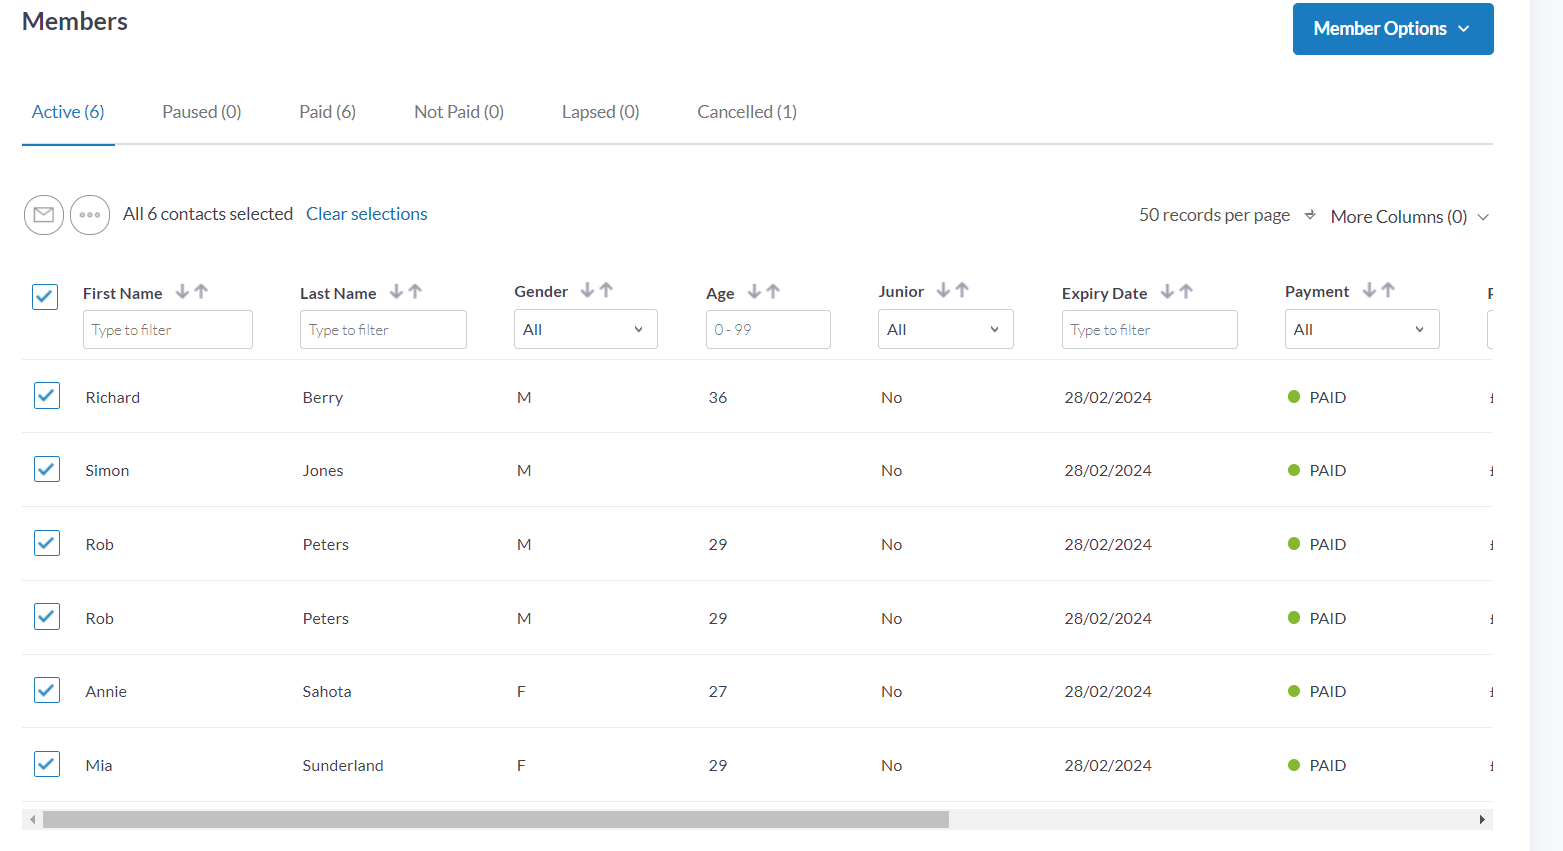Image resolution: width=1563 pixels, height=851 pixels.
Task: Click 'All 6 contacts selected' text
Action: tap(208, 214)
